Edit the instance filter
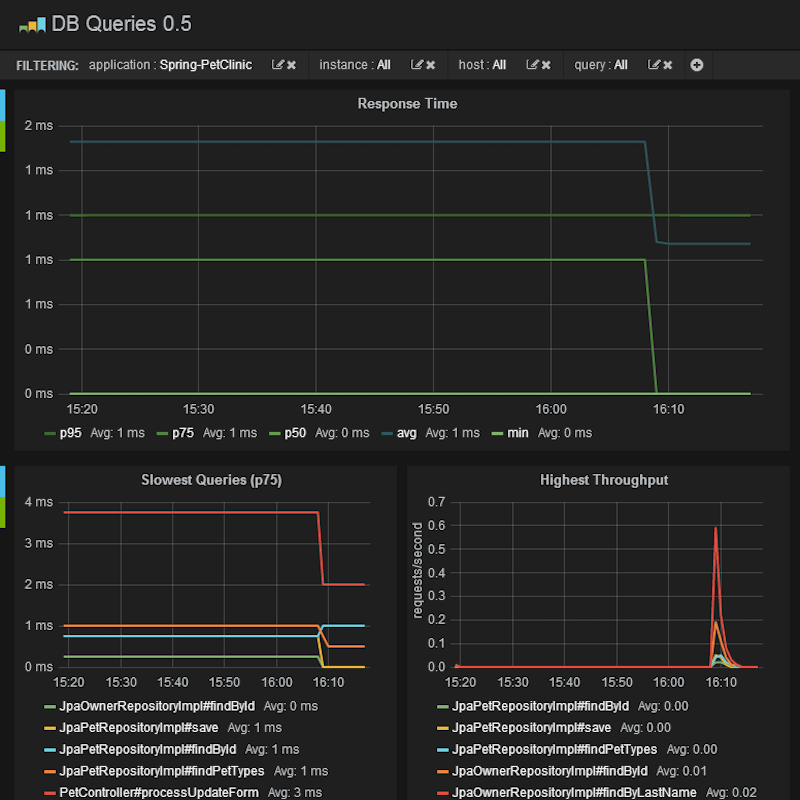 click(x=417, y=65)
